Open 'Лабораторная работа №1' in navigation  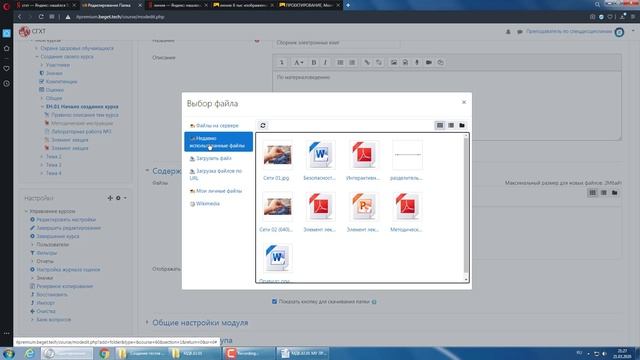81,131
